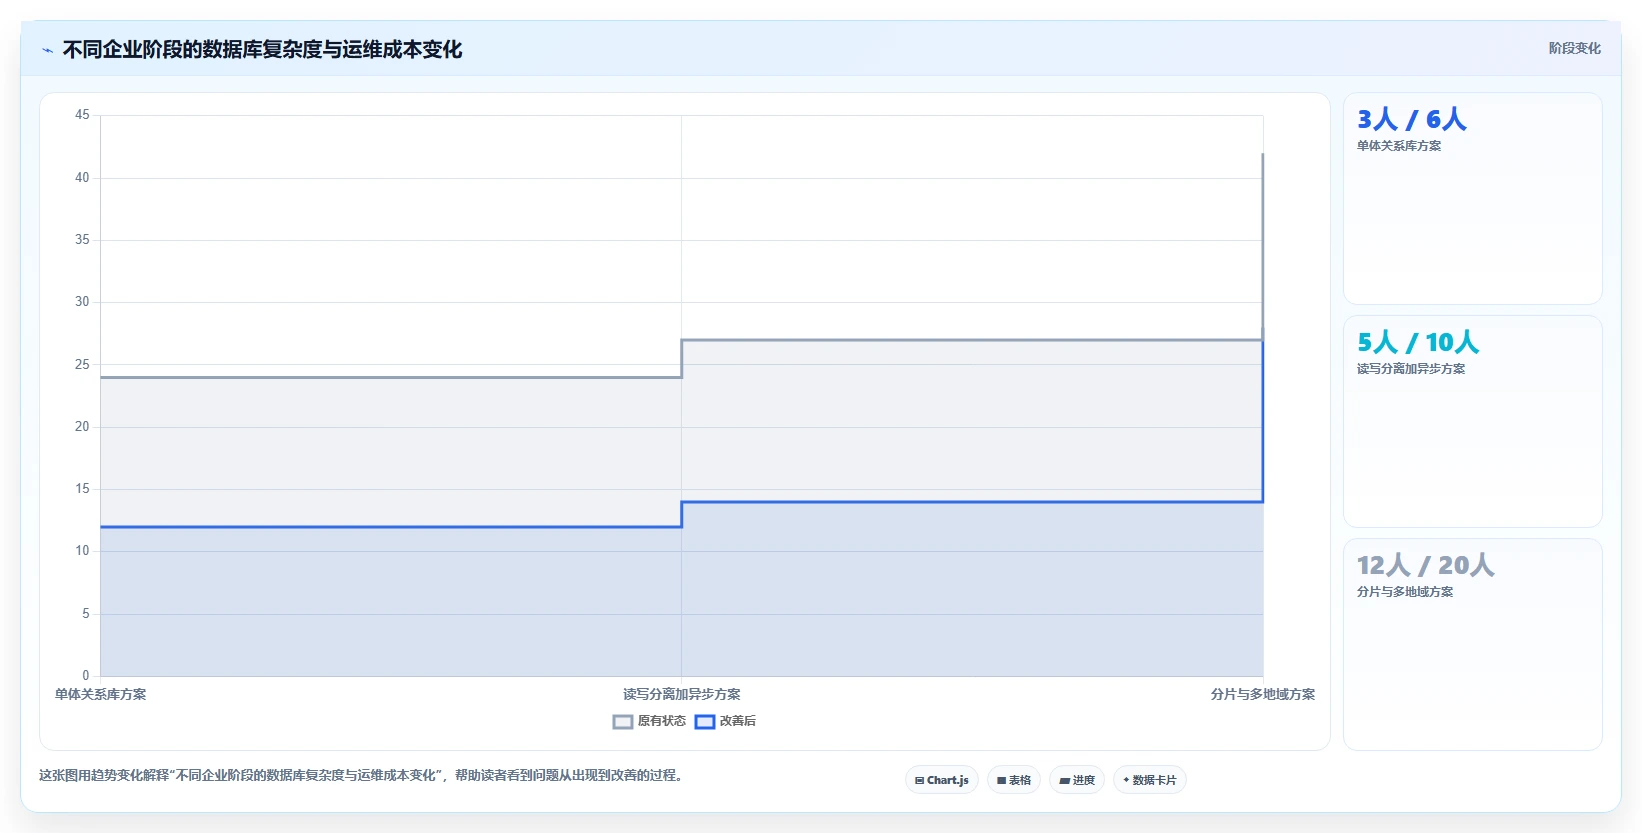1642x833 pixels.
Task: Select the Chart.js tag
Action: pos(942,780)
